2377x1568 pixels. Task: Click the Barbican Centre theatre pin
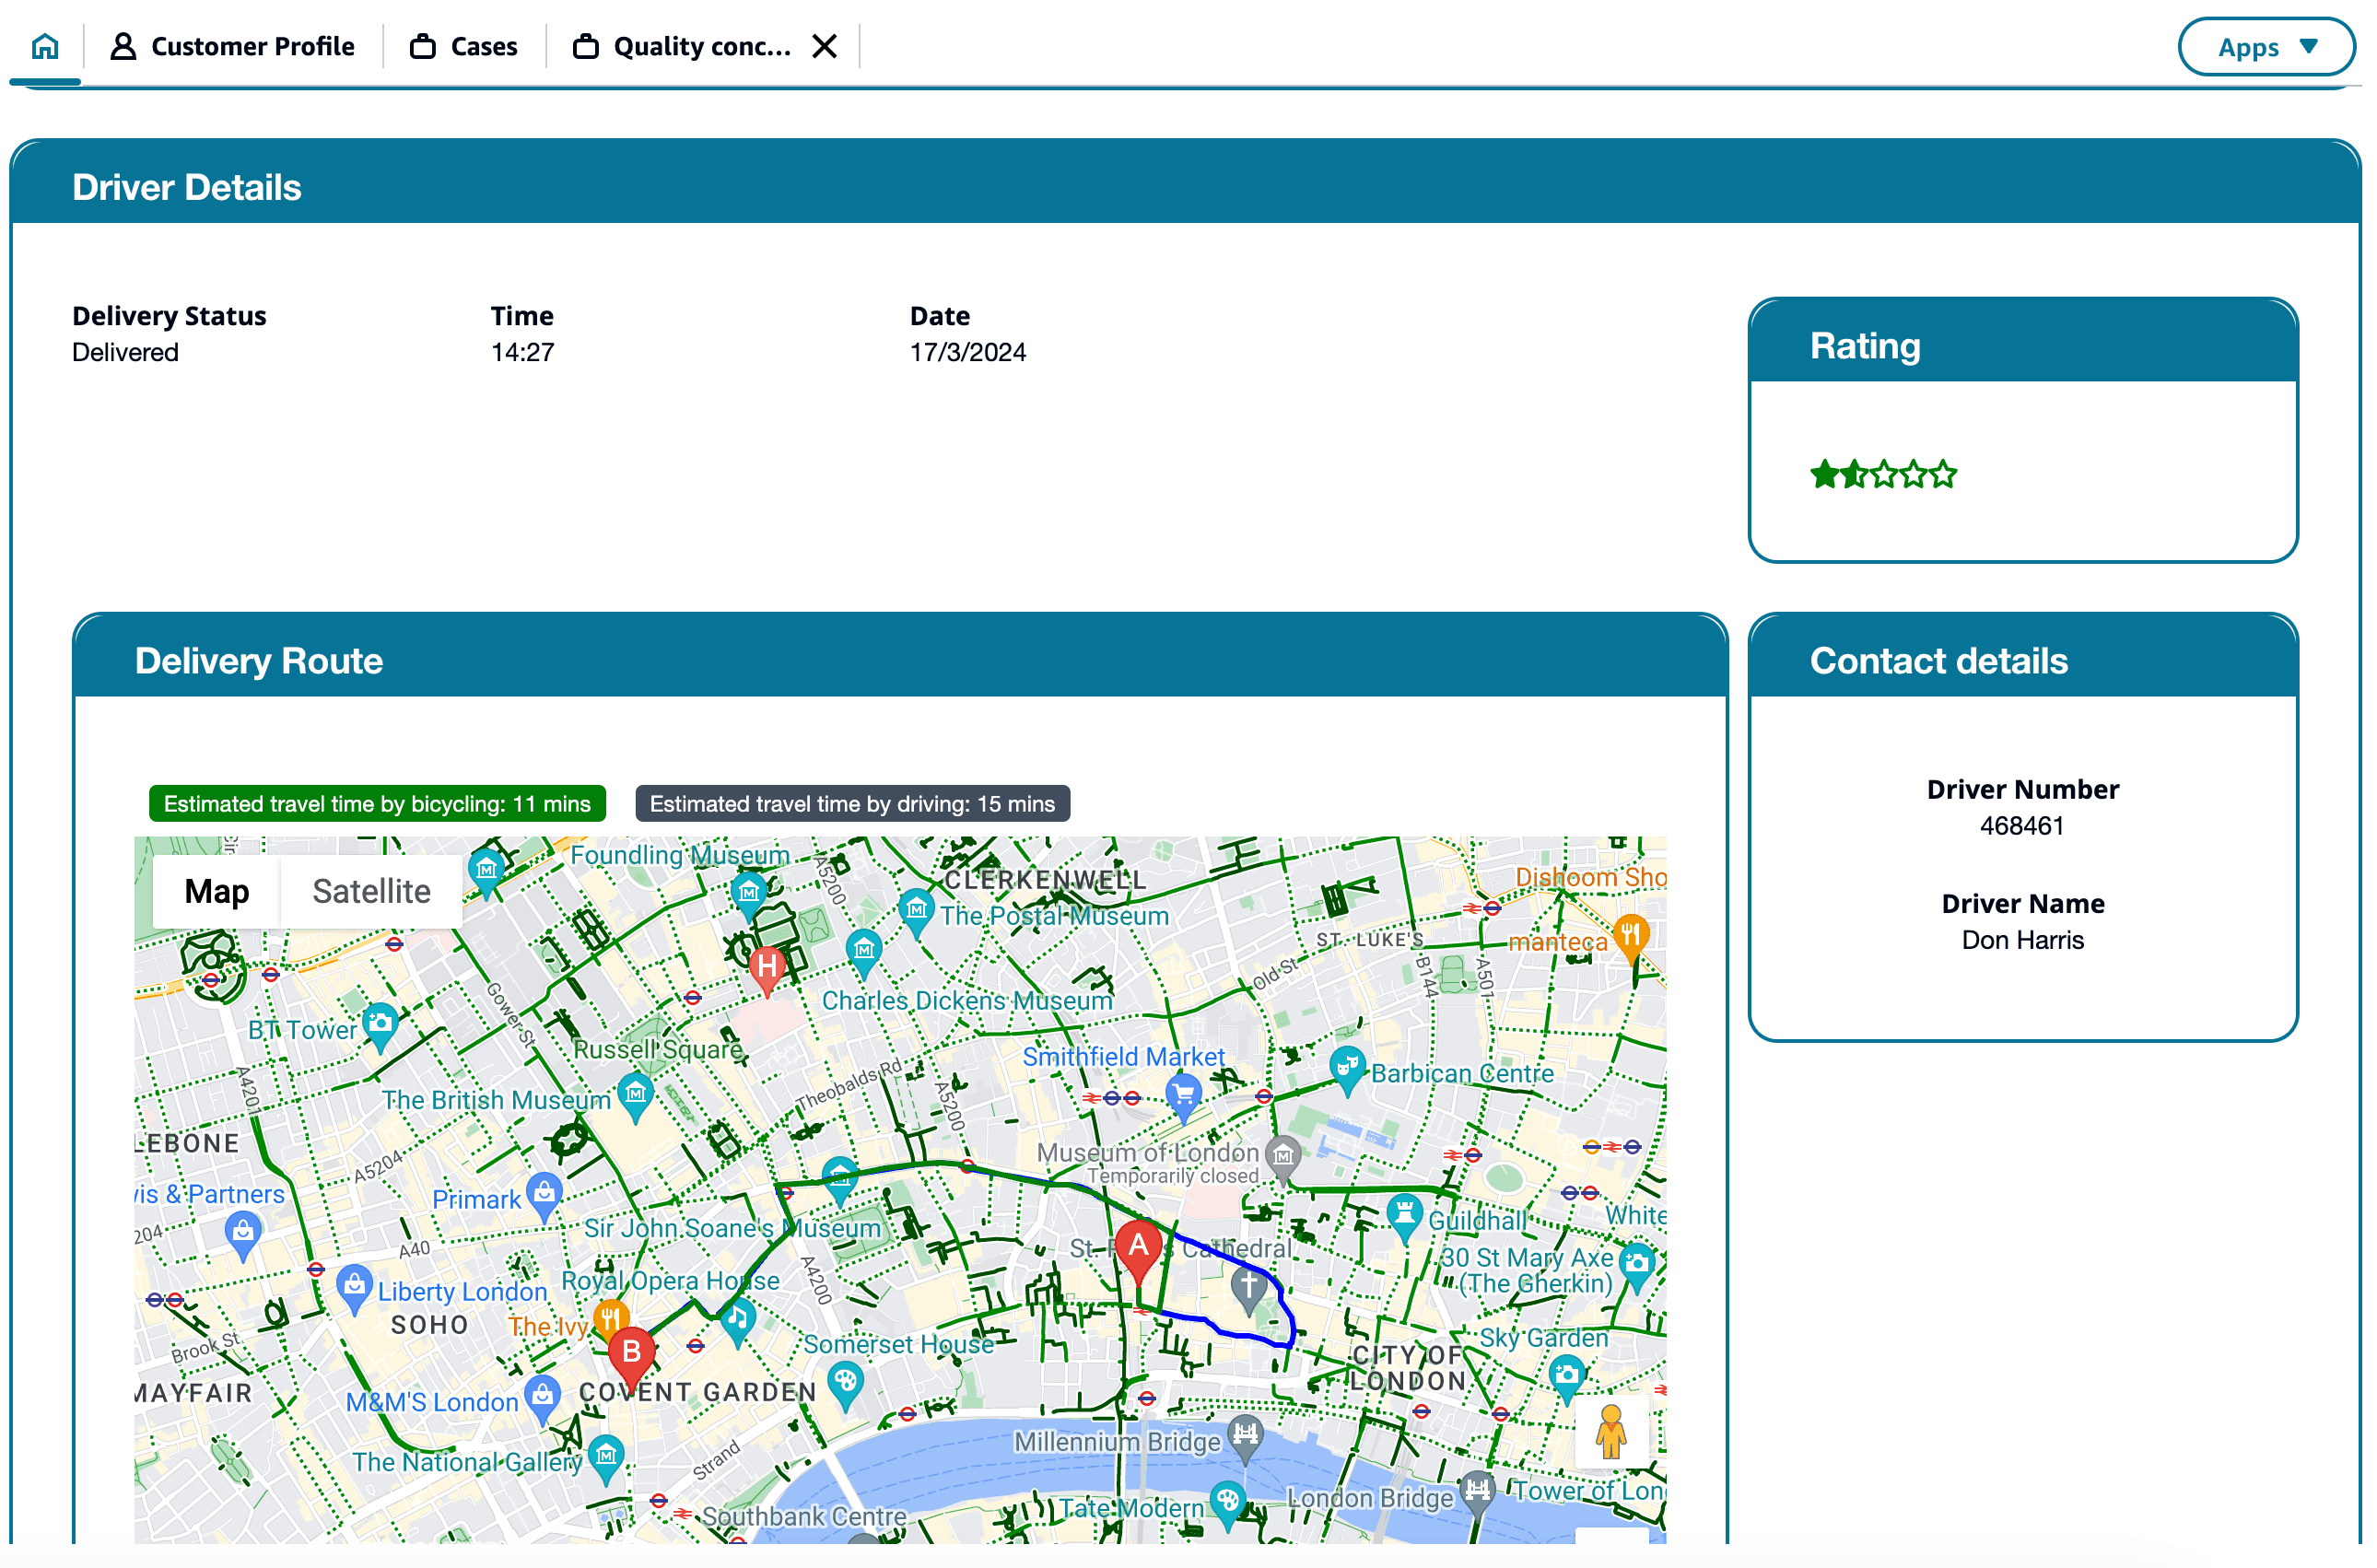coord(1347,1068)
